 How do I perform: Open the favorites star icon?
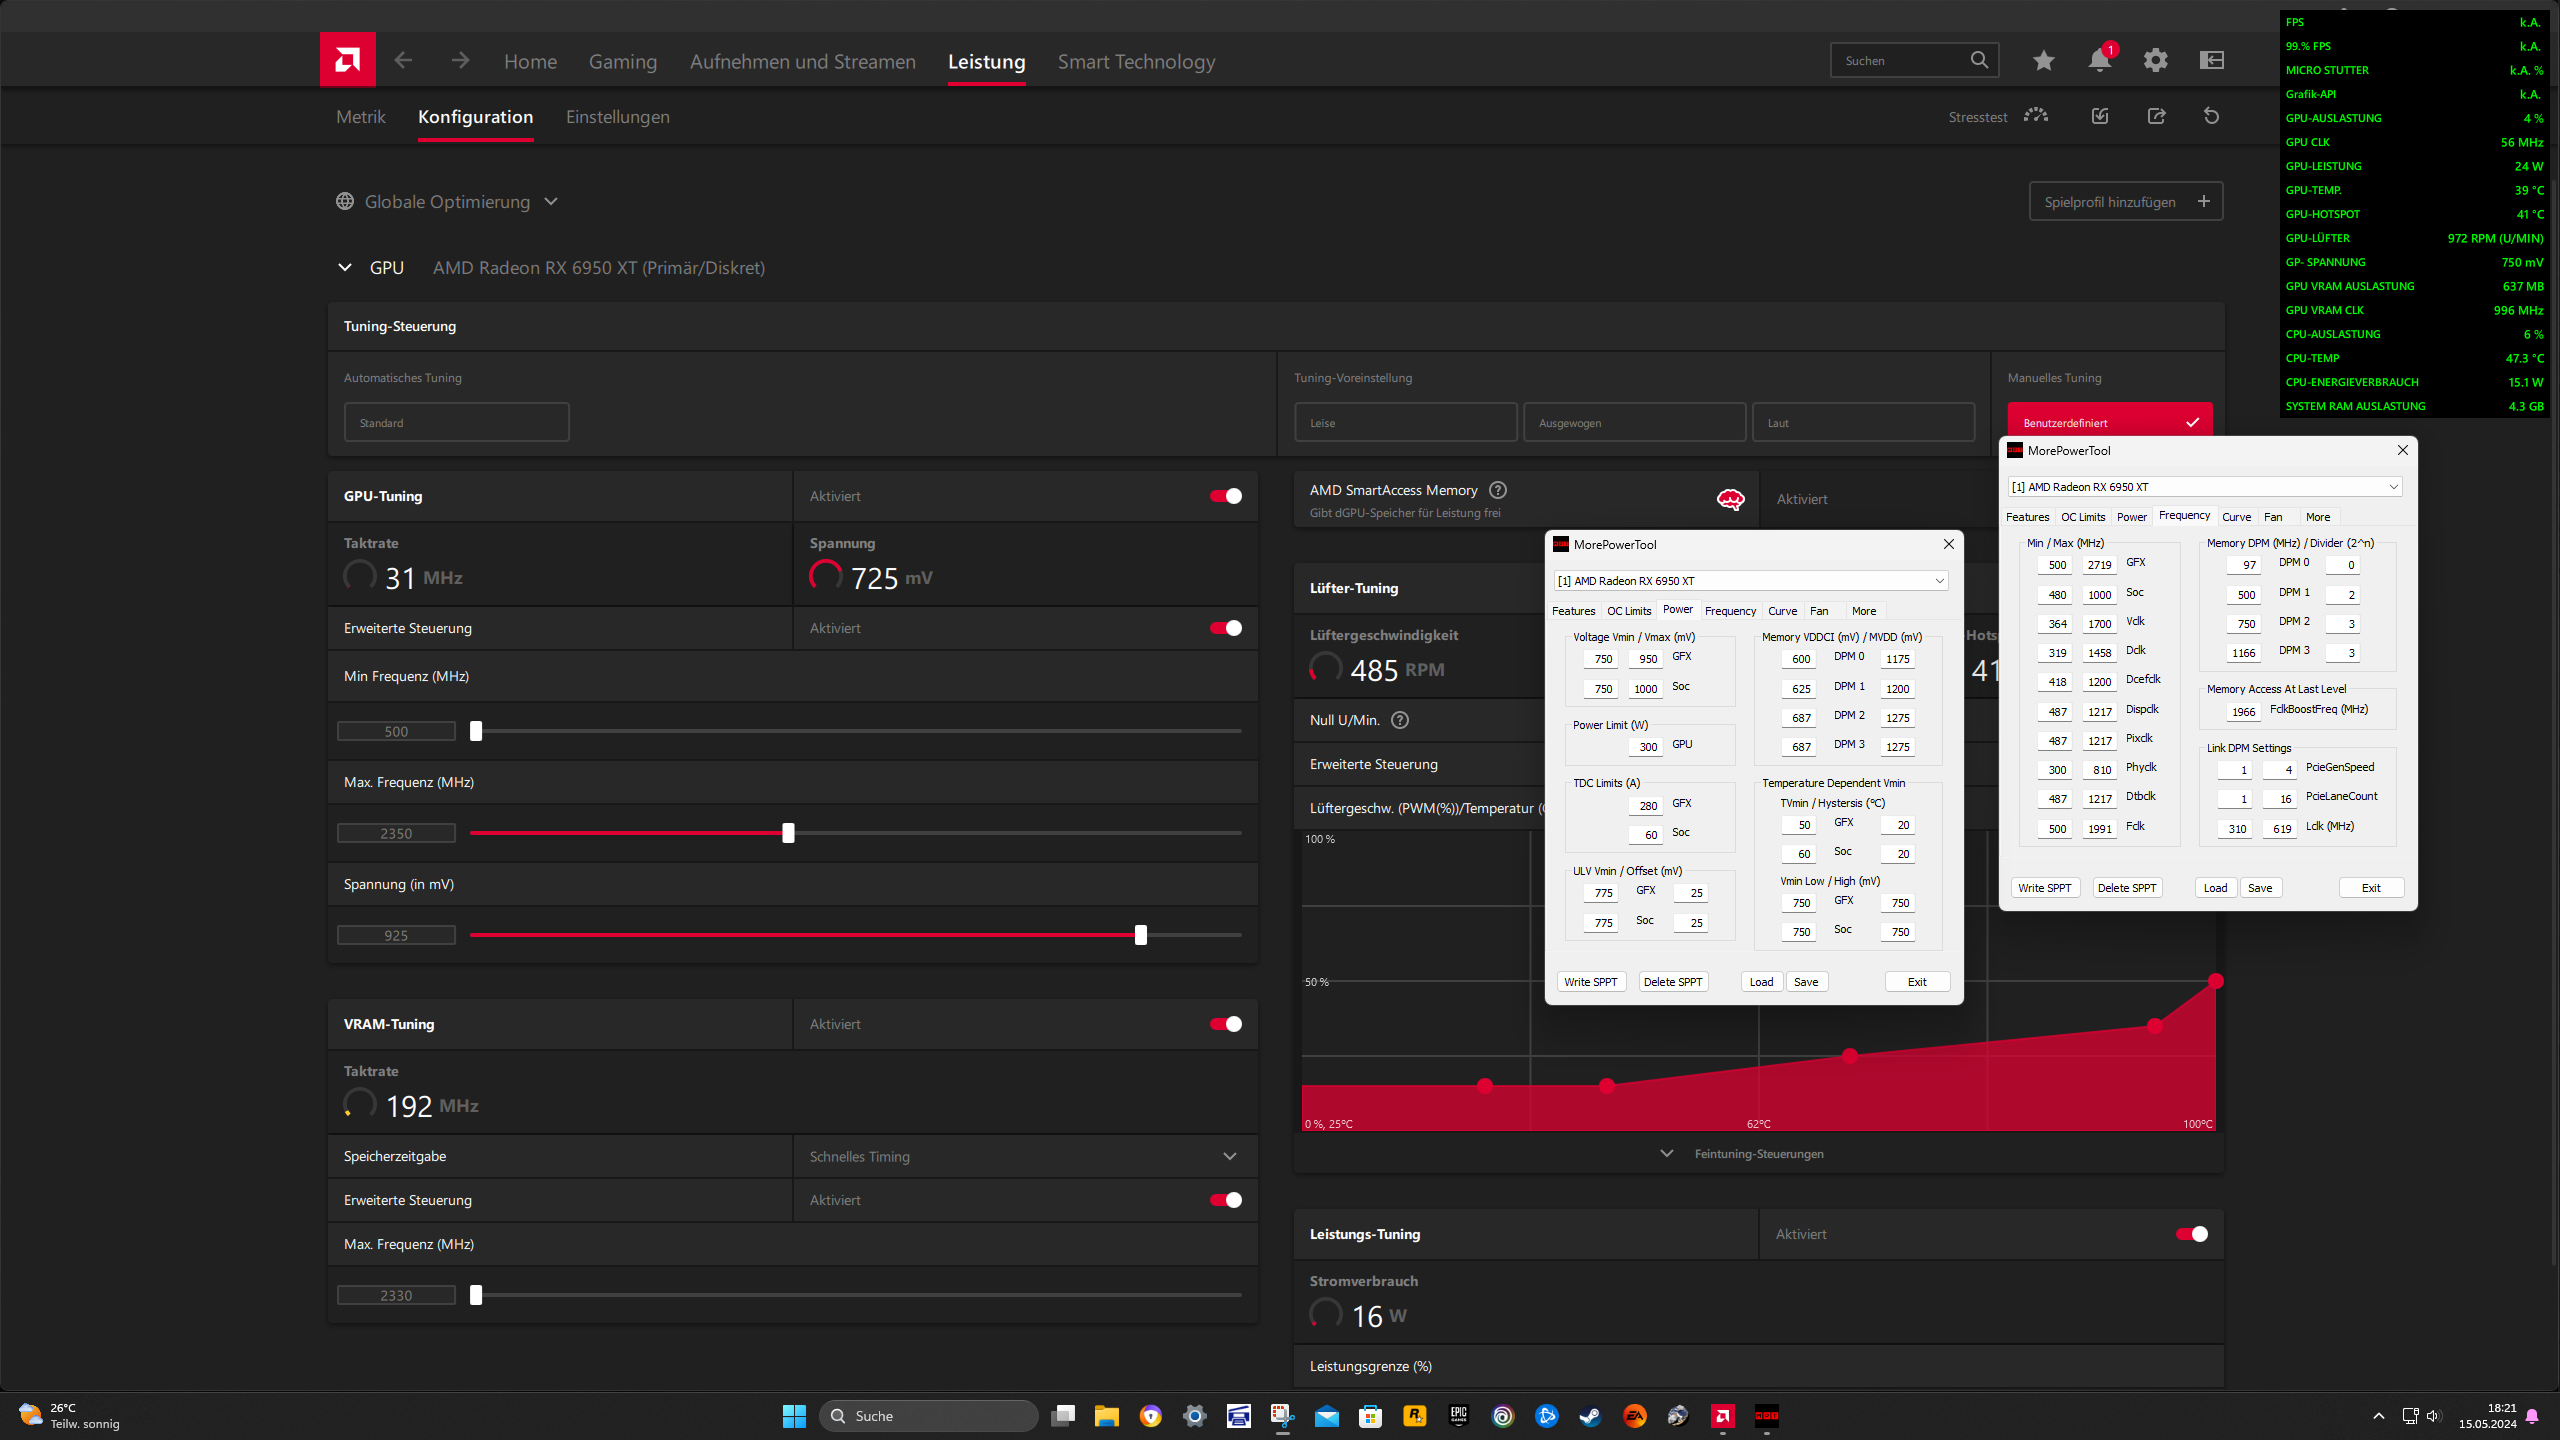(2043, 61)
